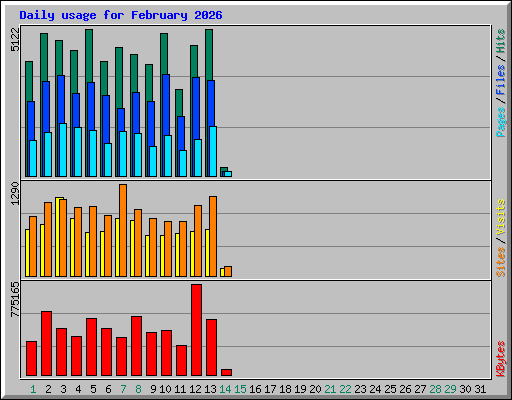Click the 775165 axis value
Viewport: 512px width, 400px height.
(x=15, y=299)
